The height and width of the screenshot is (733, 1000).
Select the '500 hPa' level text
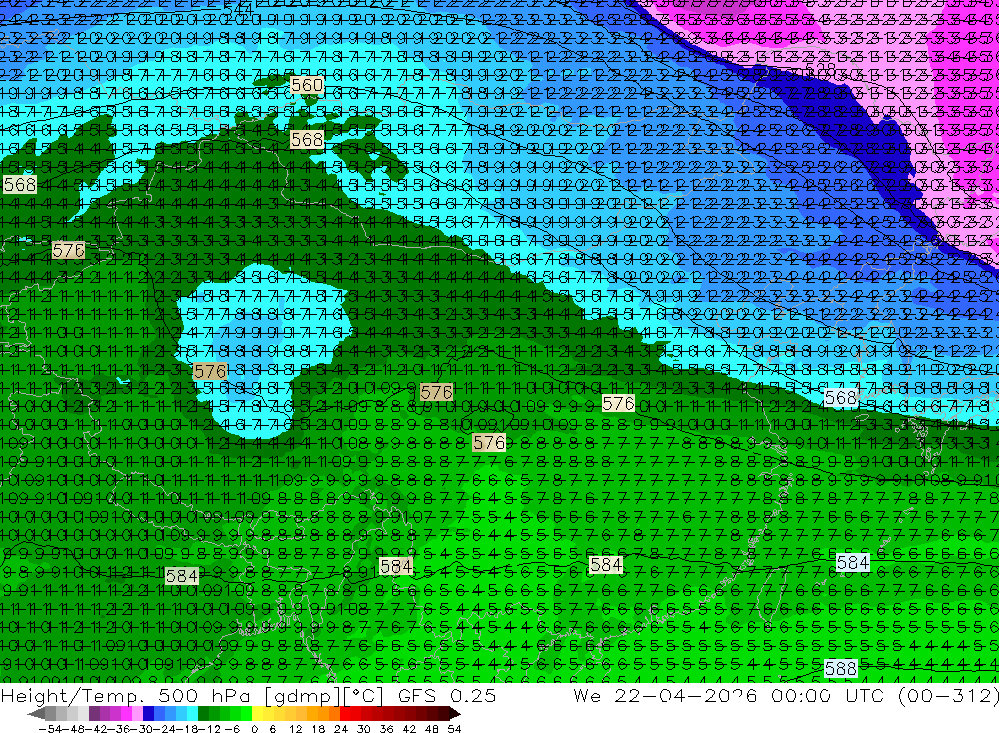[x=204, y=696]
